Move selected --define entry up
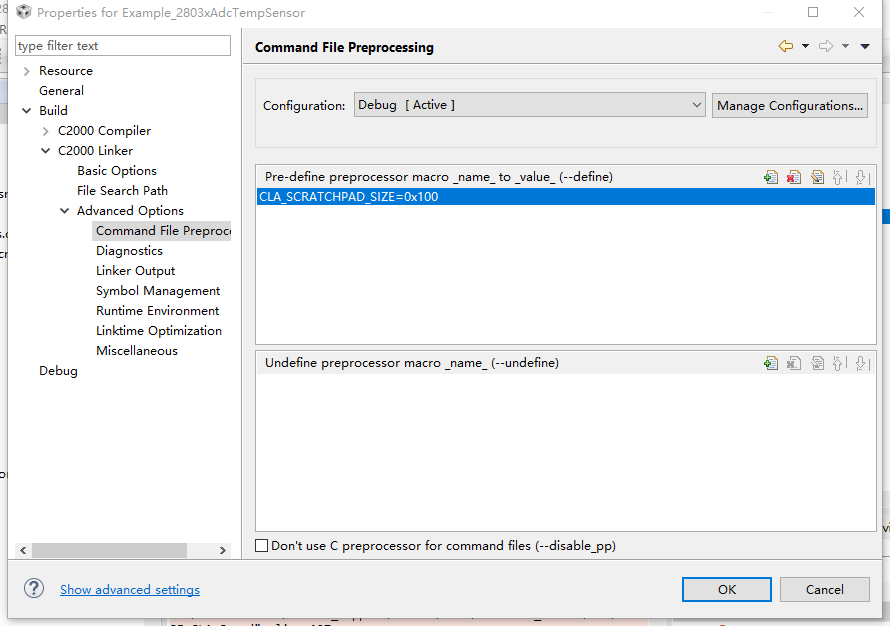Viewport: 890px width, 626px height. point(840,177)
